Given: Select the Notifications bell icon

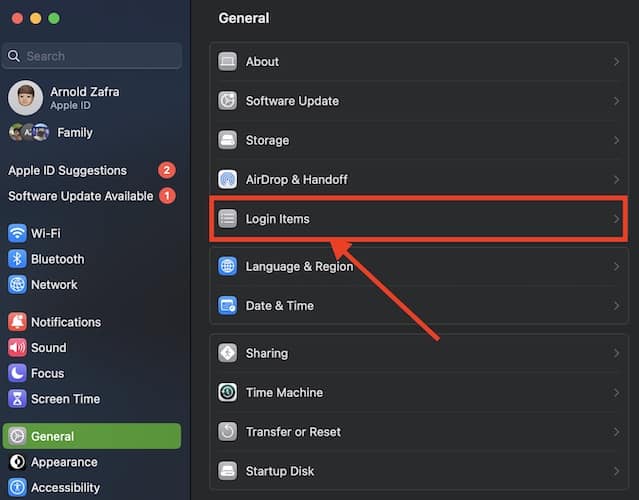Looking at the screenshot, I should pos(17,322).
